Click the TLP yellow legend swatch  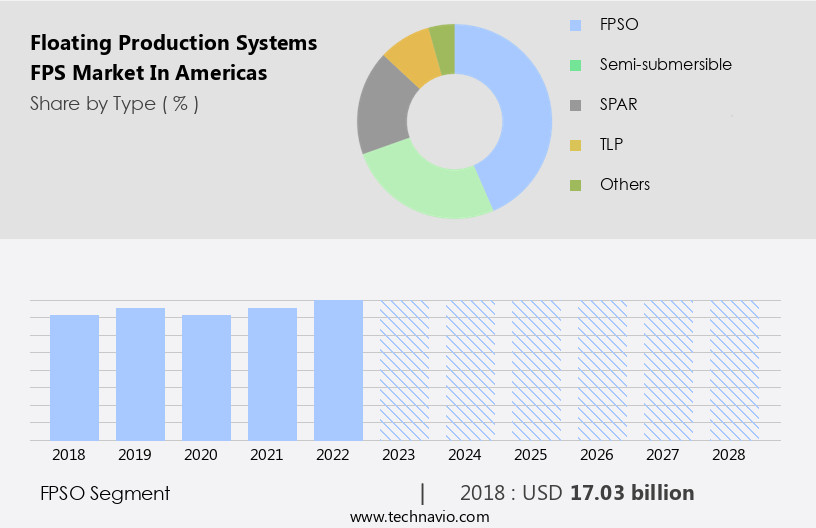(x=575, y=145)
